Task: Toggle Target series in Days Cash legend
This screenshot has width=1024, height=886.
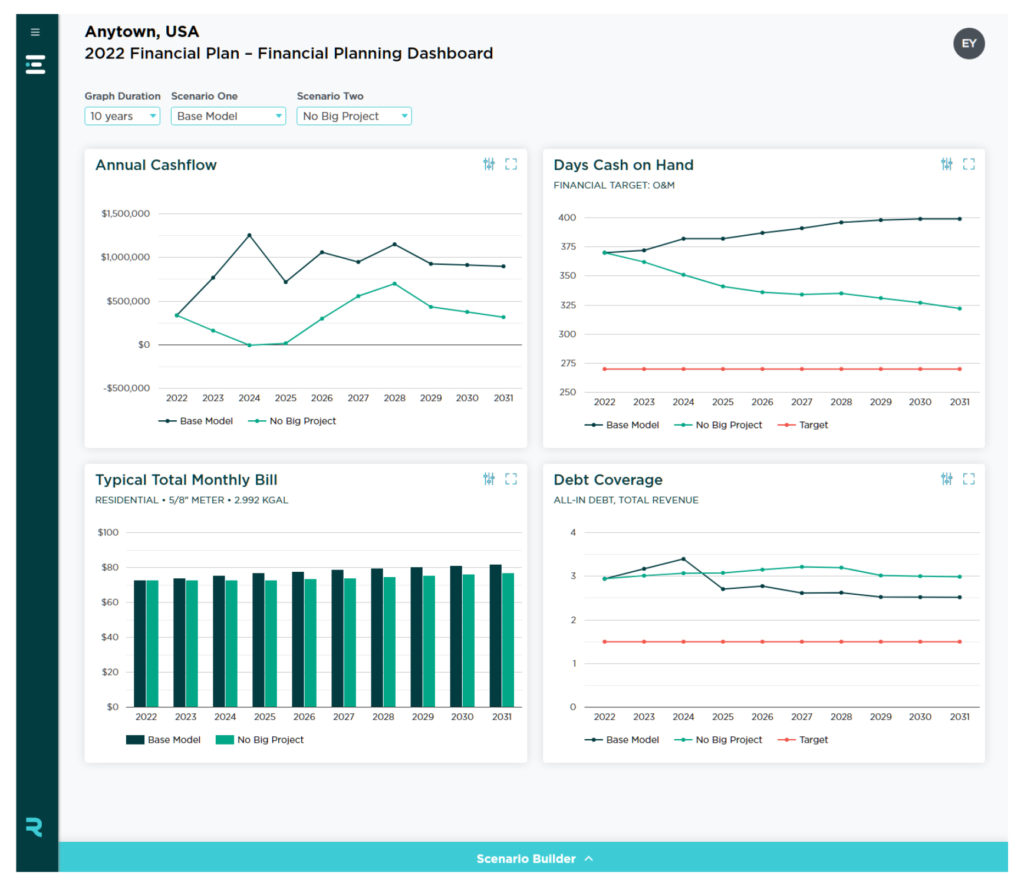Action: [803, 425]
